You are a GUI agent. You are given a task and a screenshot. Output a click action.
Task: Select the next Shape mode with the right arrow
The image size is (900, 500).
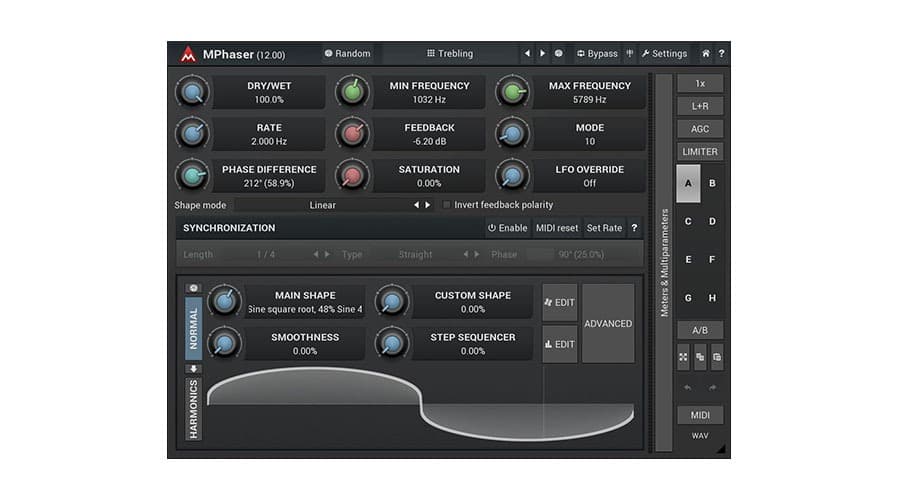tap(428, 205)
